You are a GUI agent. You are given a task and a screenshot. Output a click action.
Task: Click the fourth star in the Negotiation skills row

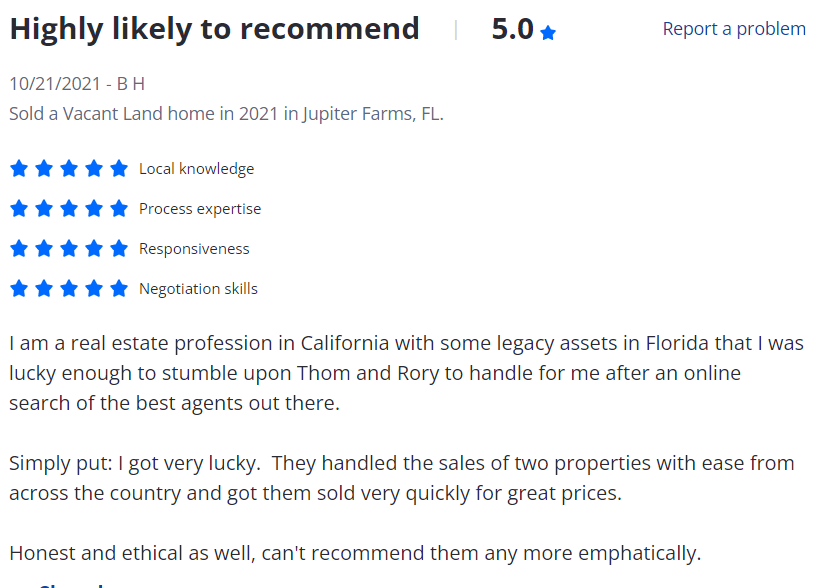[94, 288]
